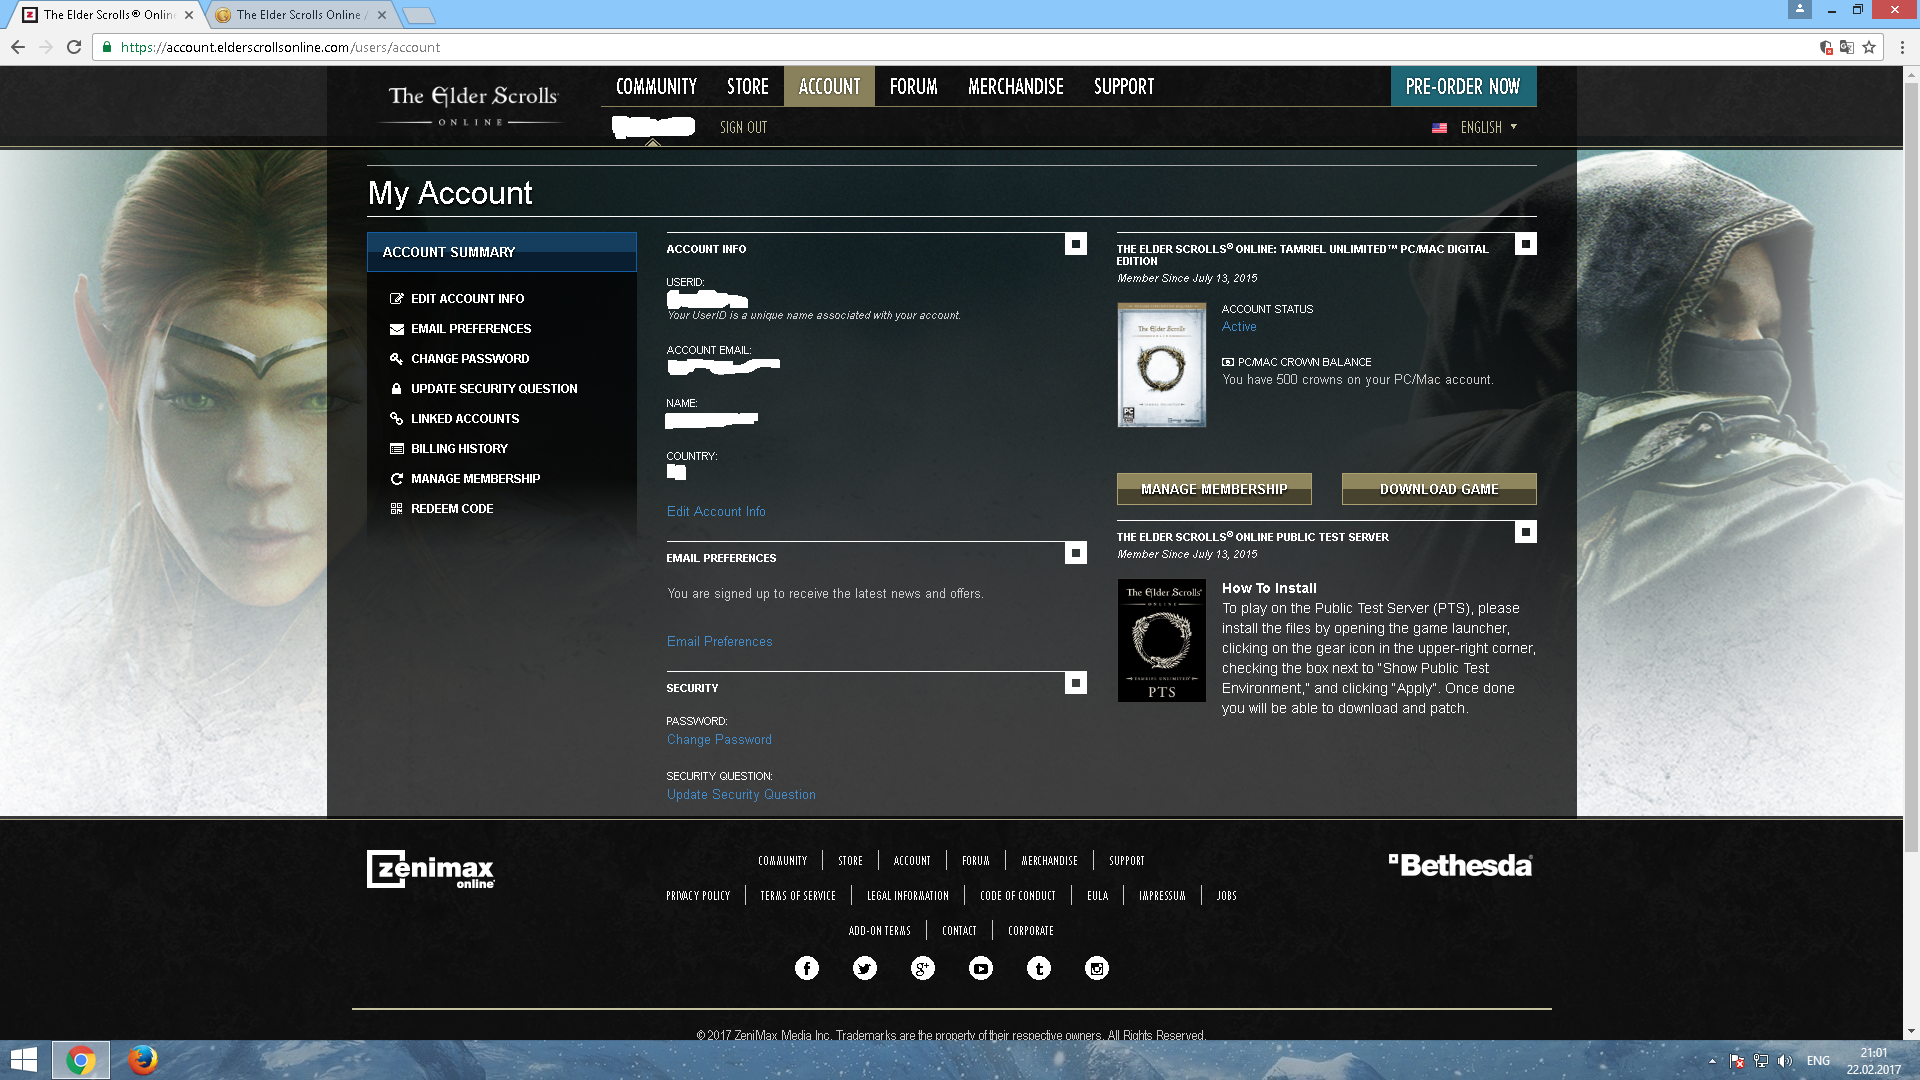Viewport: 1920px width, 1080px height.
Task: Open the Google Plus icon in footer
Action: click(x=923, y=968)
